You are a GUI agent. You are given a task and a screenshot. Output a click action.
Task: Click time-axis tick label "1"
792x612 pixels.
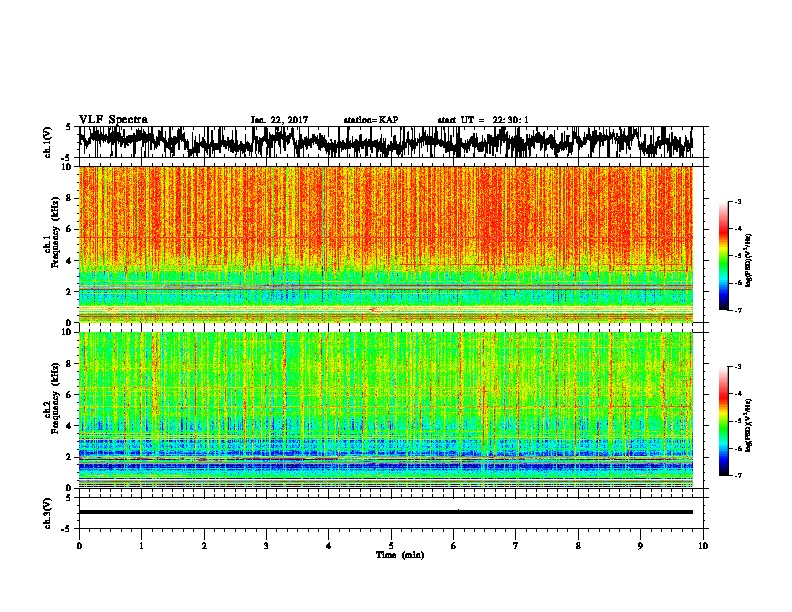[x=141, y=546]
